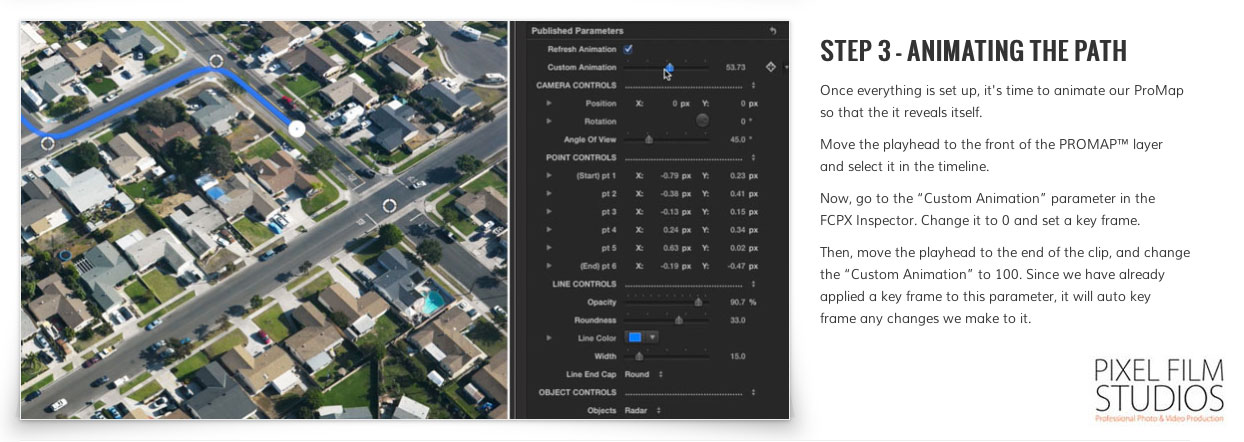Viewport: 1244px width, 442px height.
Task: Click the Roundness value 33.0
Action: [738, 320]
